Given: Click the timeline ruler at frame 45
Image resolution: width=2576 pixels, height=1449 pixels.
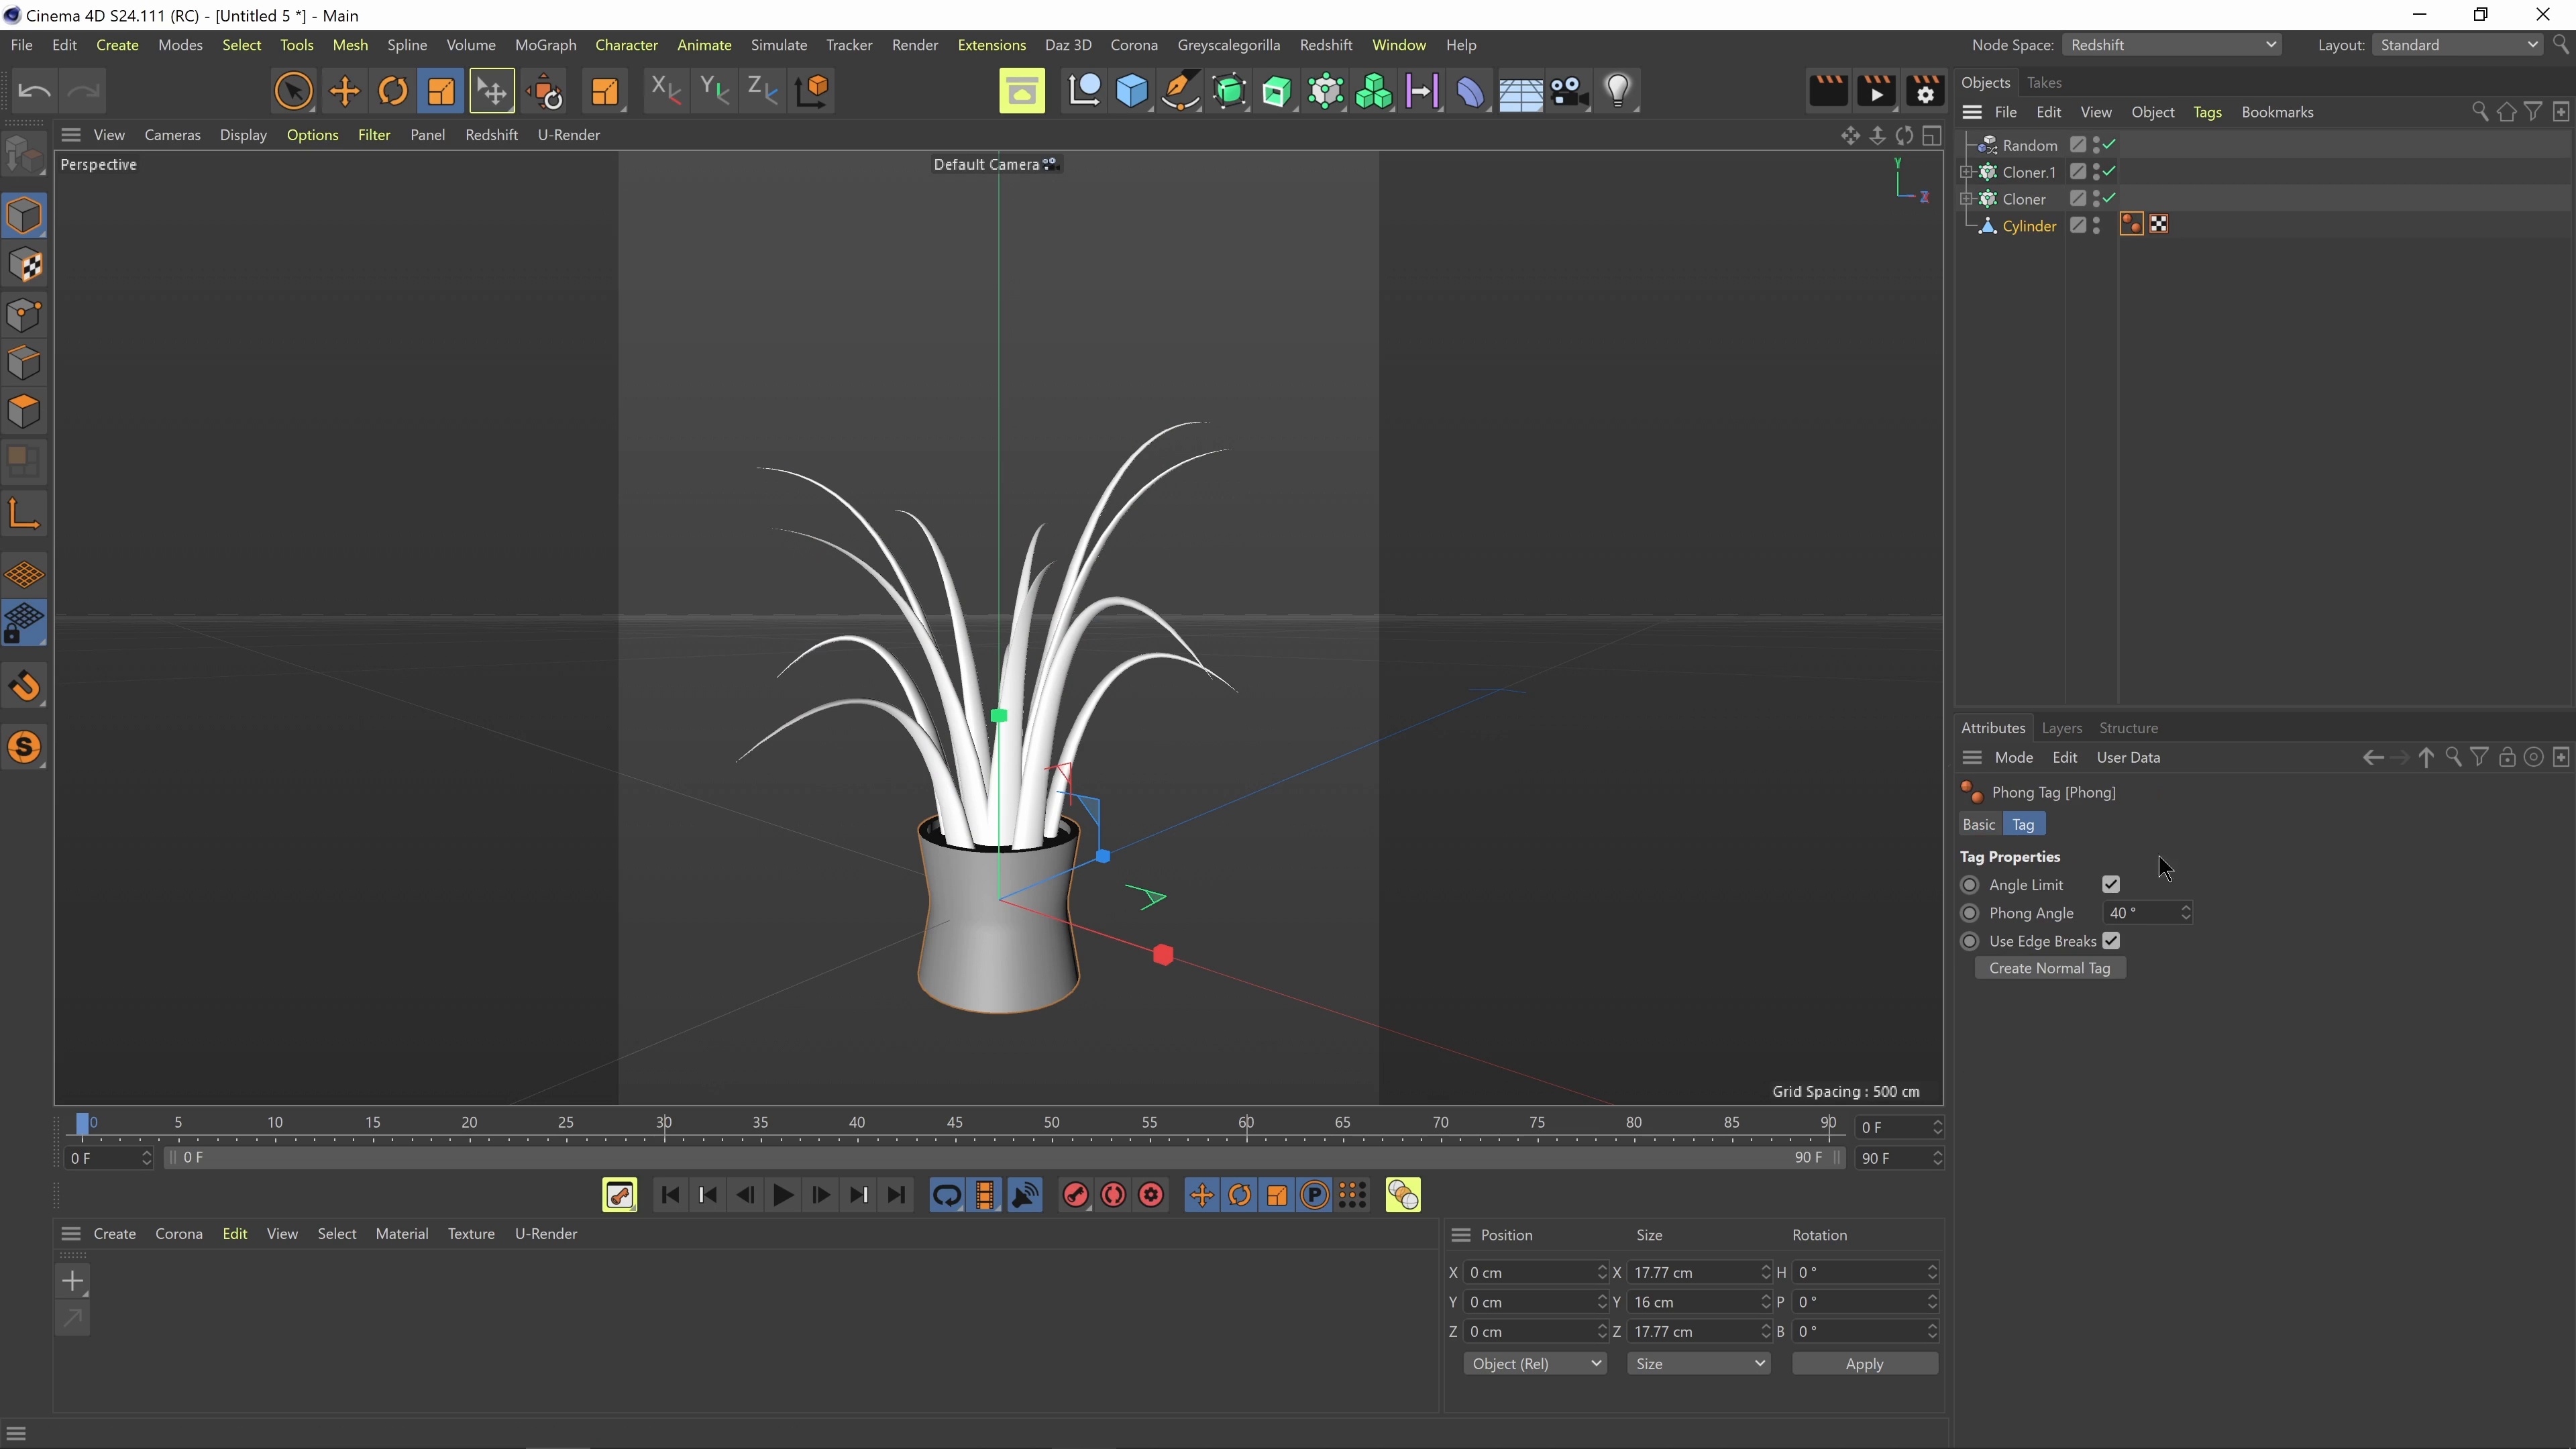Looking at the screenshot, I should (954, 1124).
